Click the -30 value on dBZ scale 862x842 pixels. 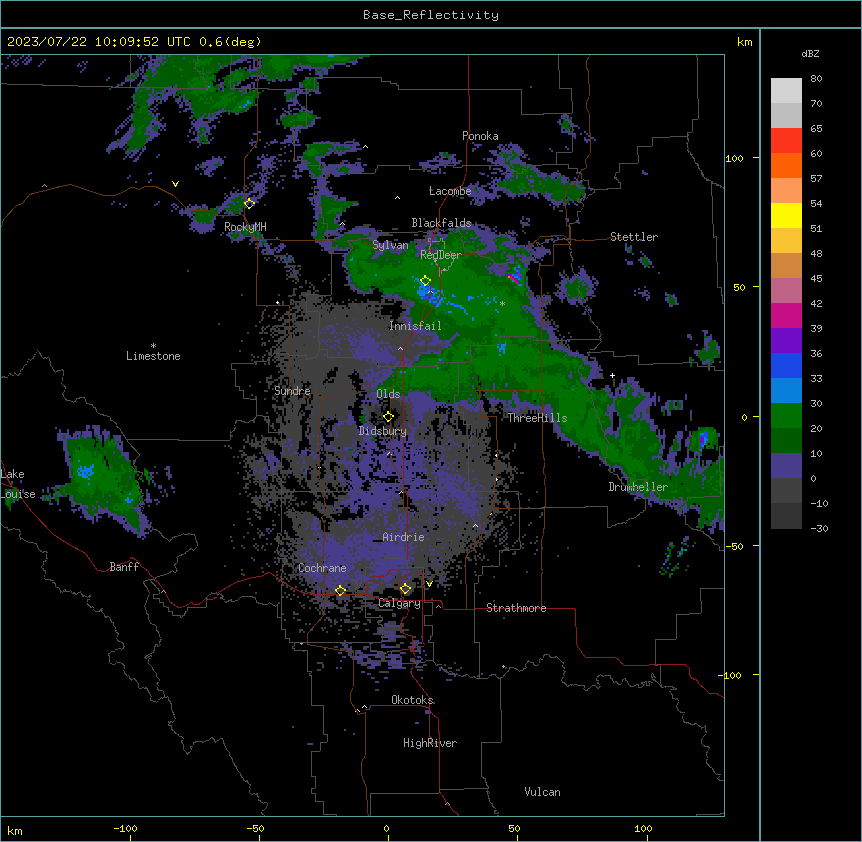pyautogui.click(x=819, y=528)
